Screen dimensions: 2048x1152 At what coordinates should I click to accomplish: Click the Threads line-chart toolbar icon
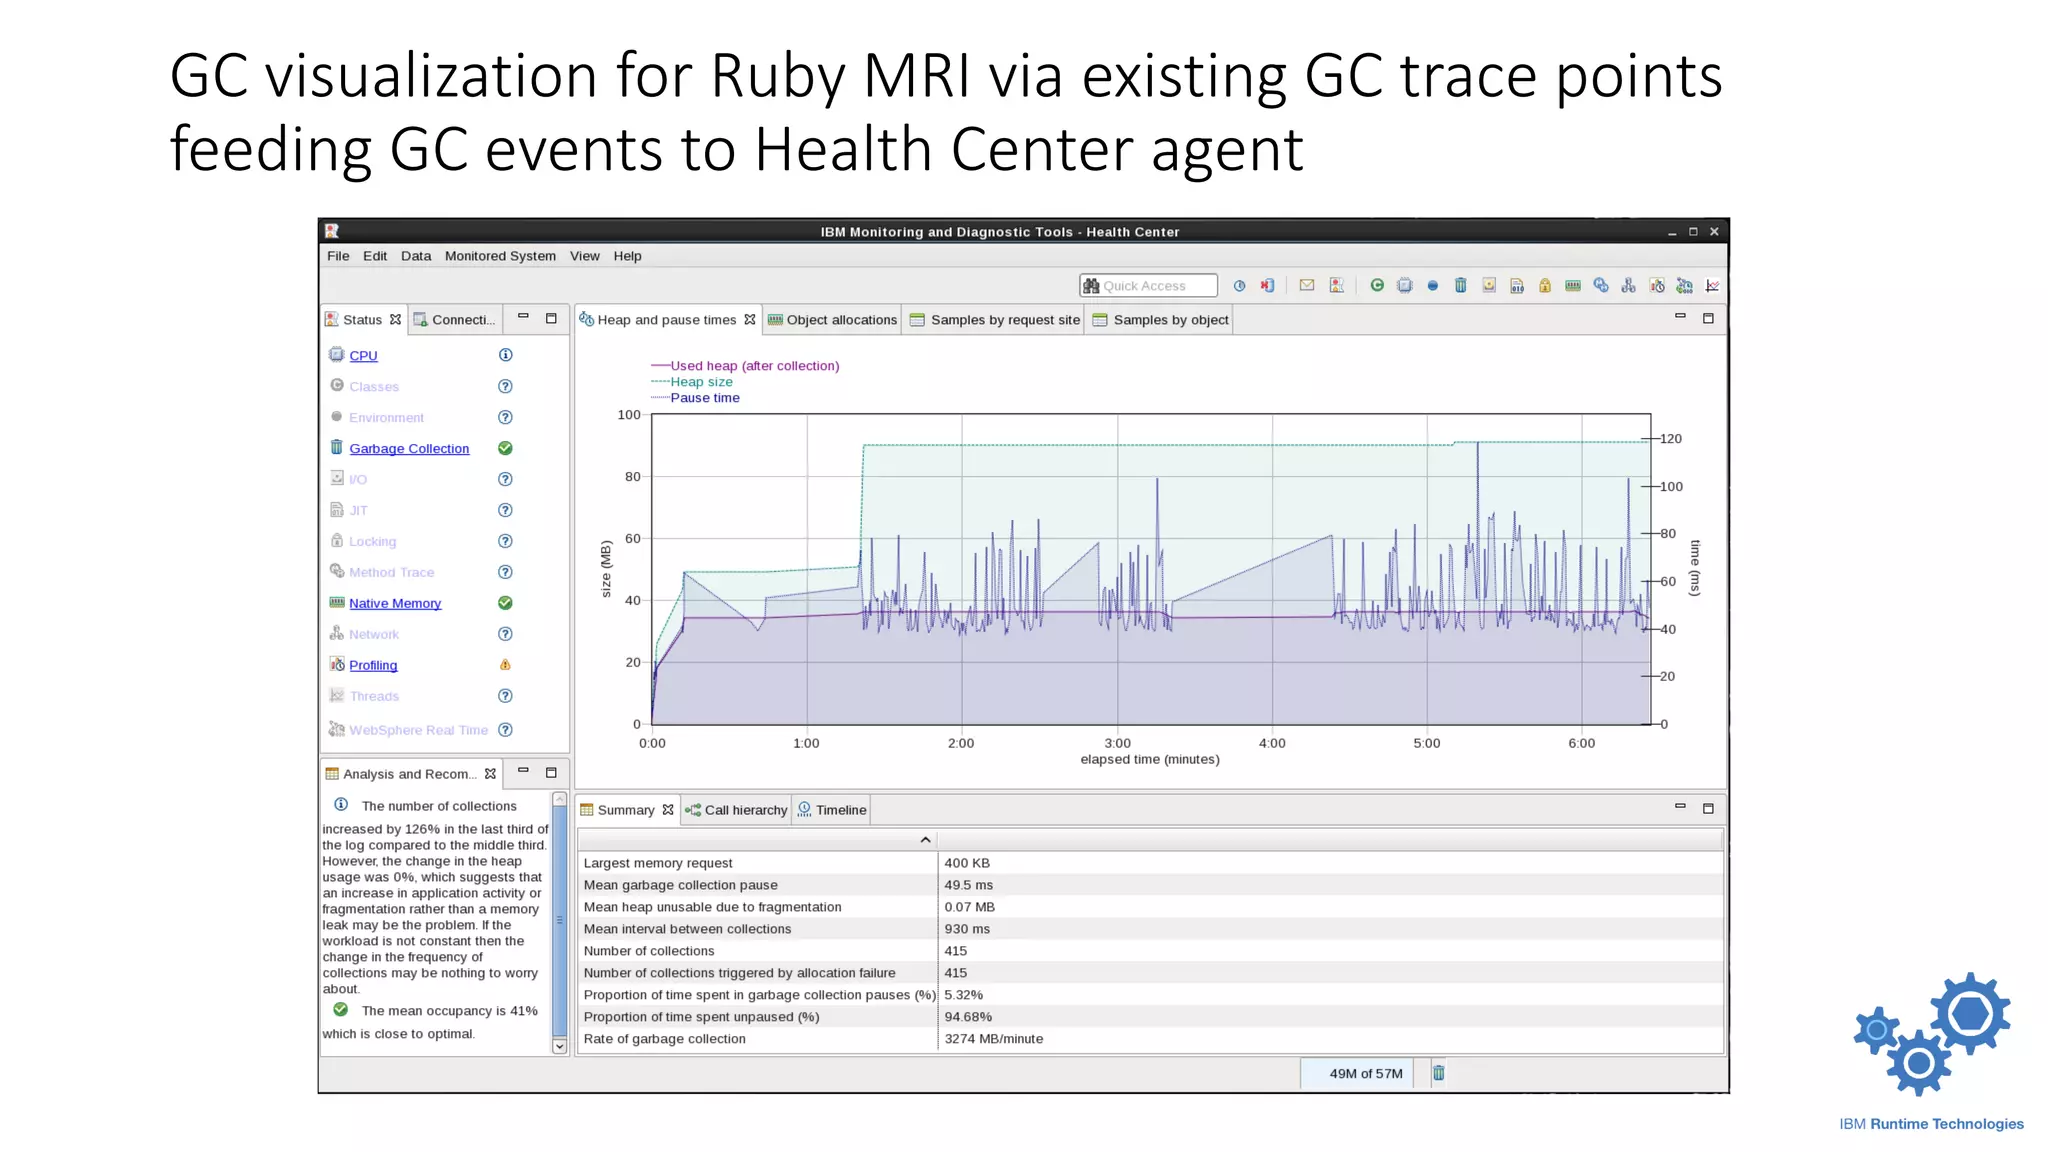click(1713, 285)
